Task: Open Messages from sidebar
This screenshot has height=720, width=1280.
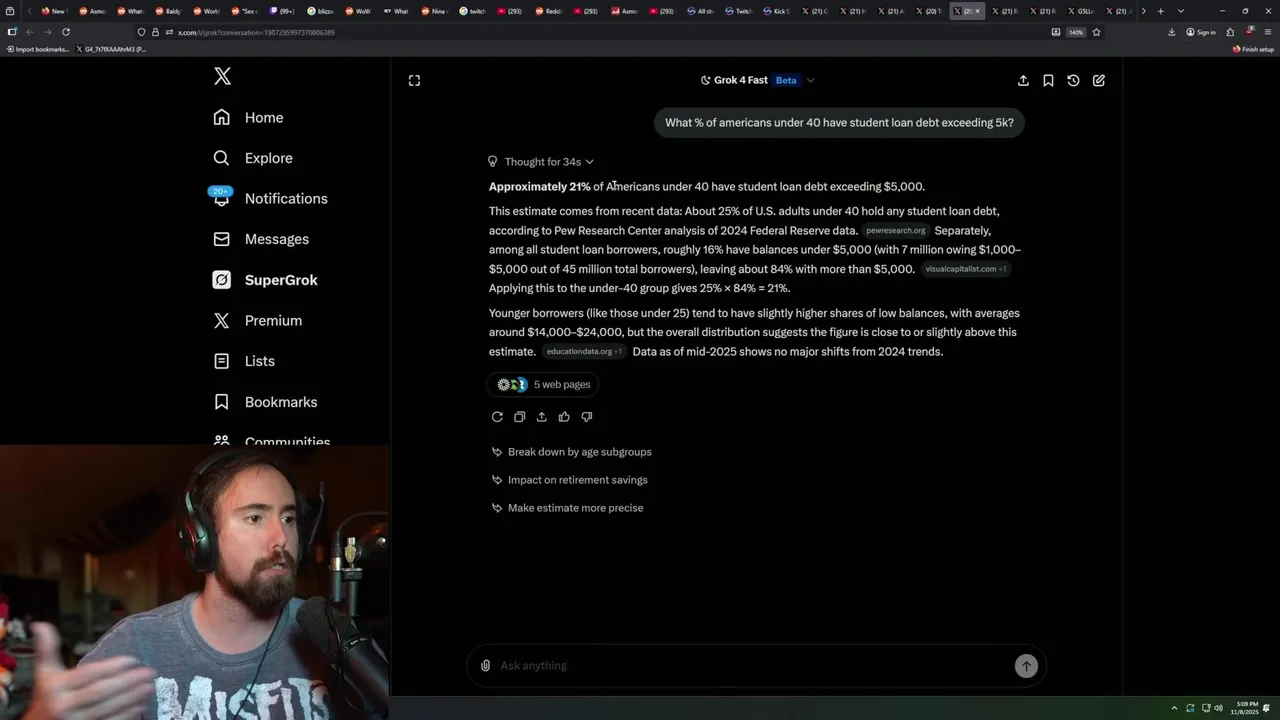Action: tap(261, 239)
